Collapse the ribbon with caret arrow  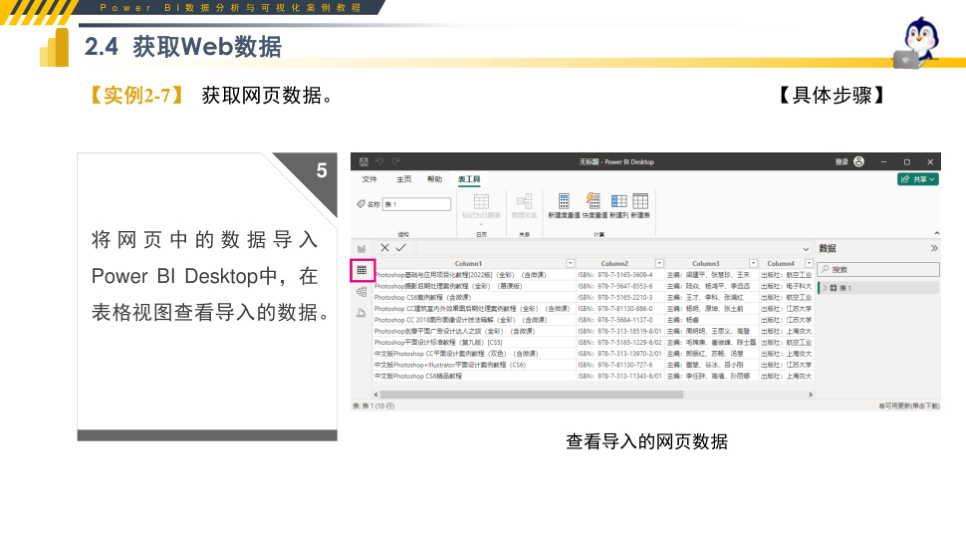coord(936,233)
